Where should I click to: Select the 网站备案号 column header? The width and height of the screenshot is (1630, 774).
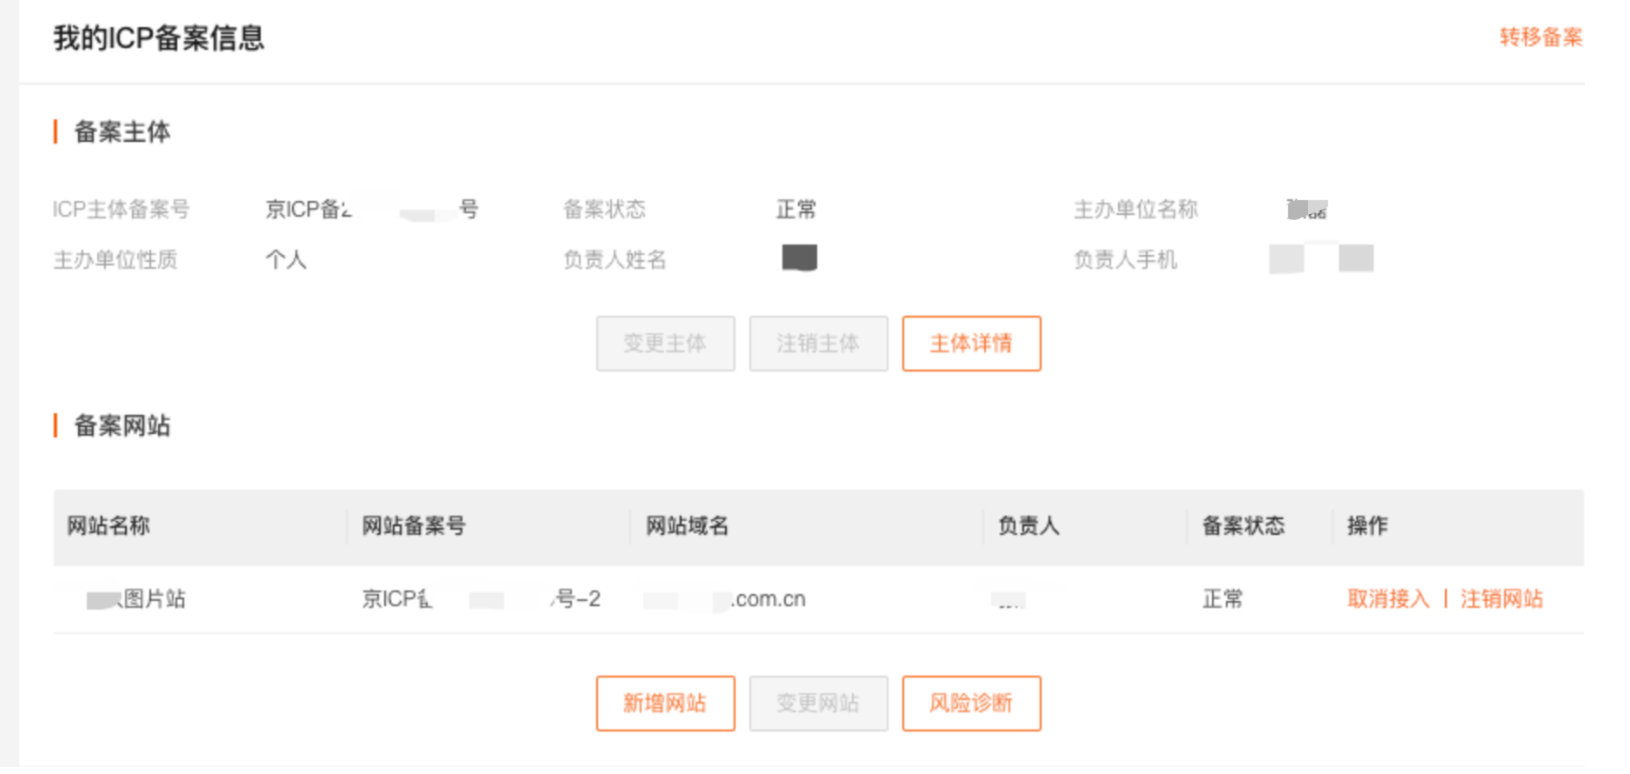(414, 526)
